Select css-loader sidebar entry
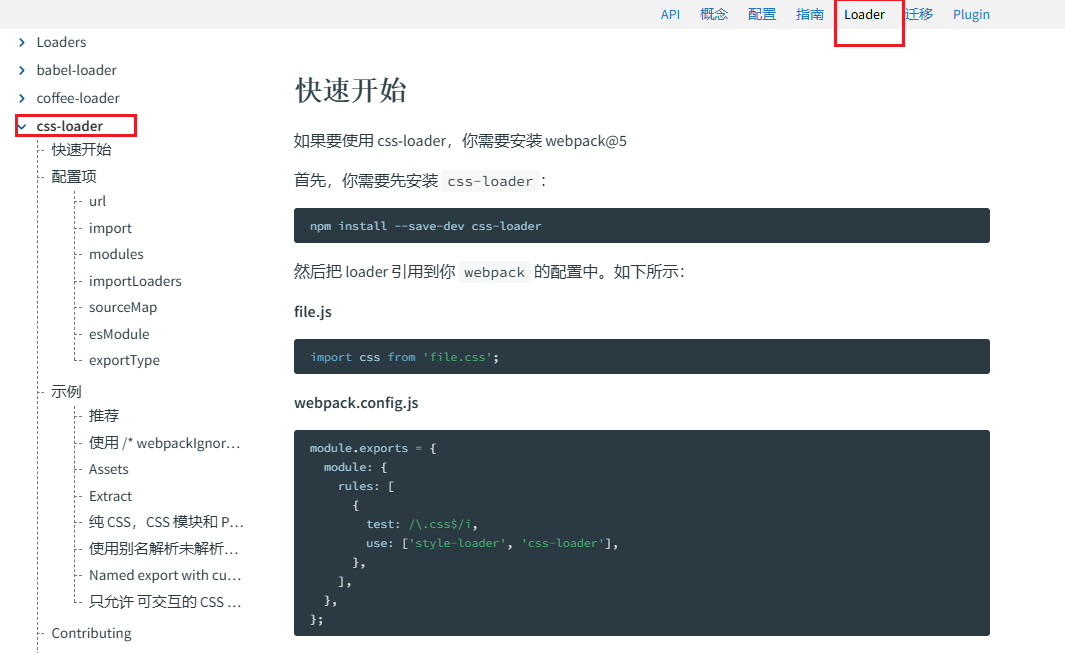The width and height of the screenshot is (1065, 653). pyautogui.click(x=69, y=126)
